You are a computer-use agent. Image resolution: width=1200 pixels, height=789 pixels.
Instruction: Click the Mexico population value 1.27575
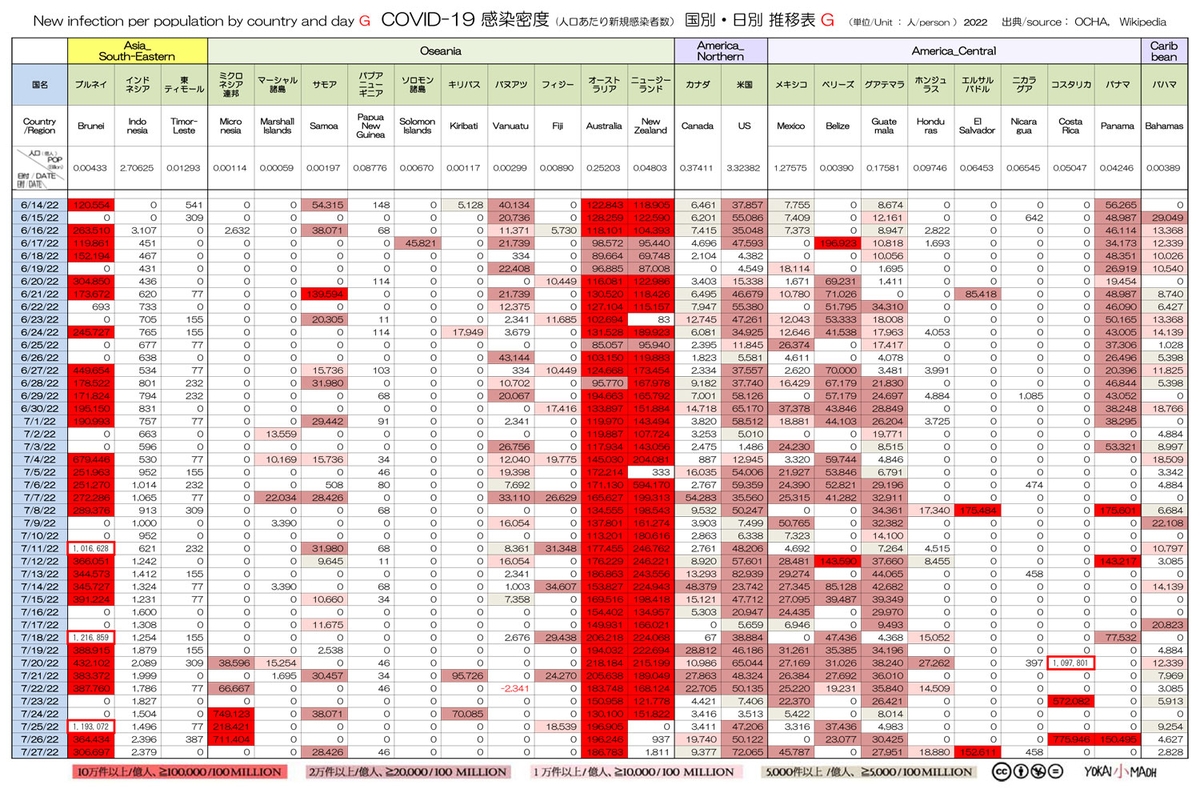pyautogui.click(x=791, y=169)
